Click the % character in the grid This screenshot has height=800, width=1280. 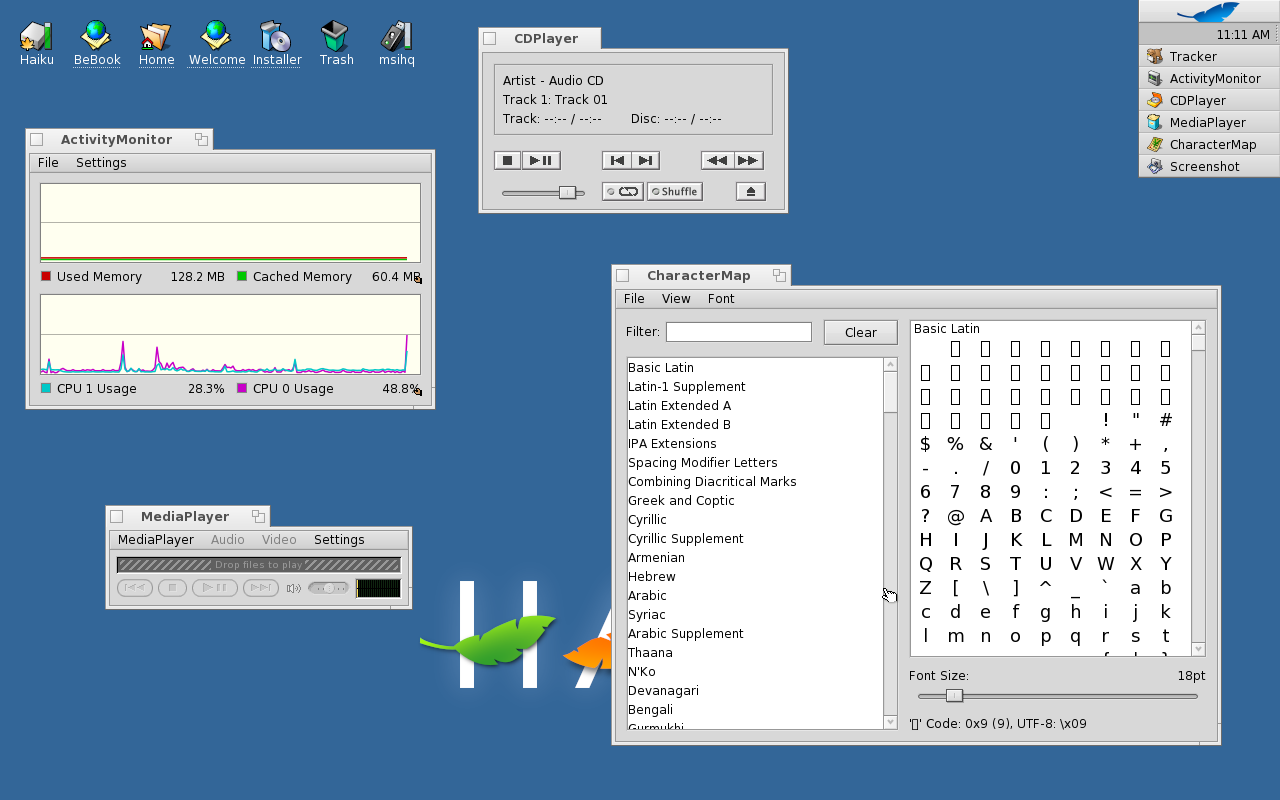point(955,444)
